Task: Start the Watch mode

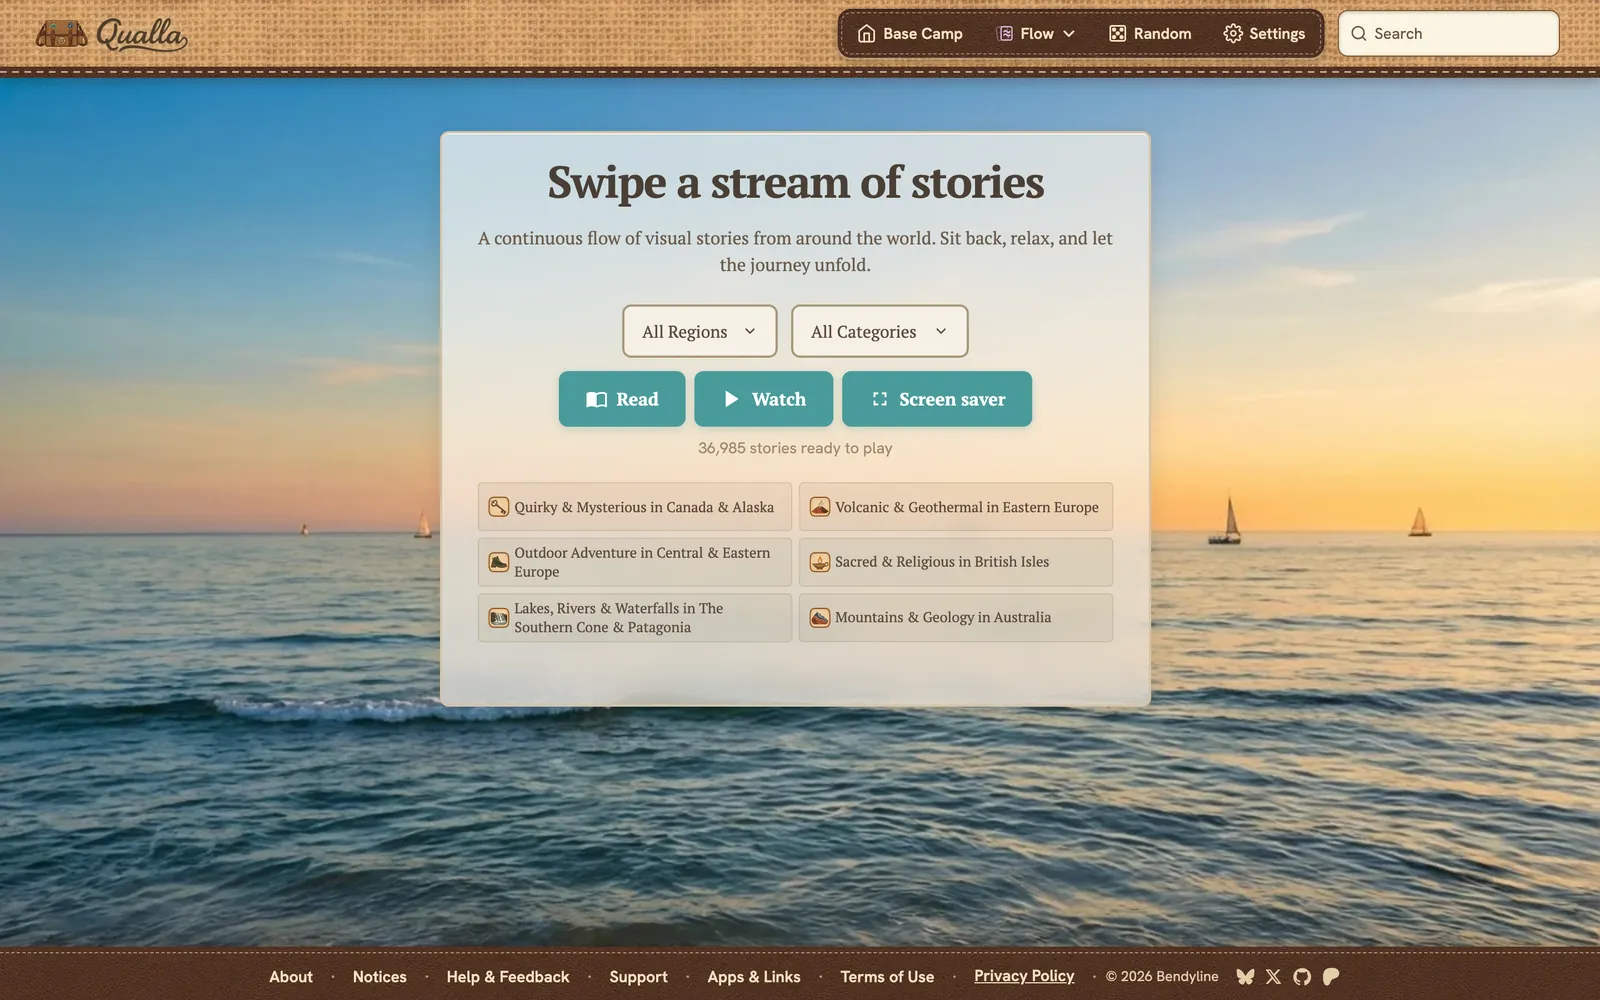Action: pos(764,399)
